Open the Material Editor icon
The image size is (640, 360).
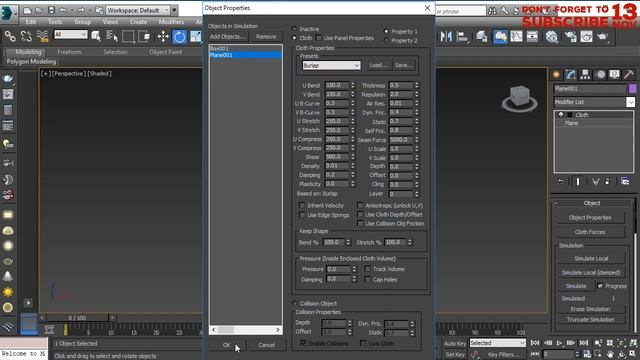(551, 37)
